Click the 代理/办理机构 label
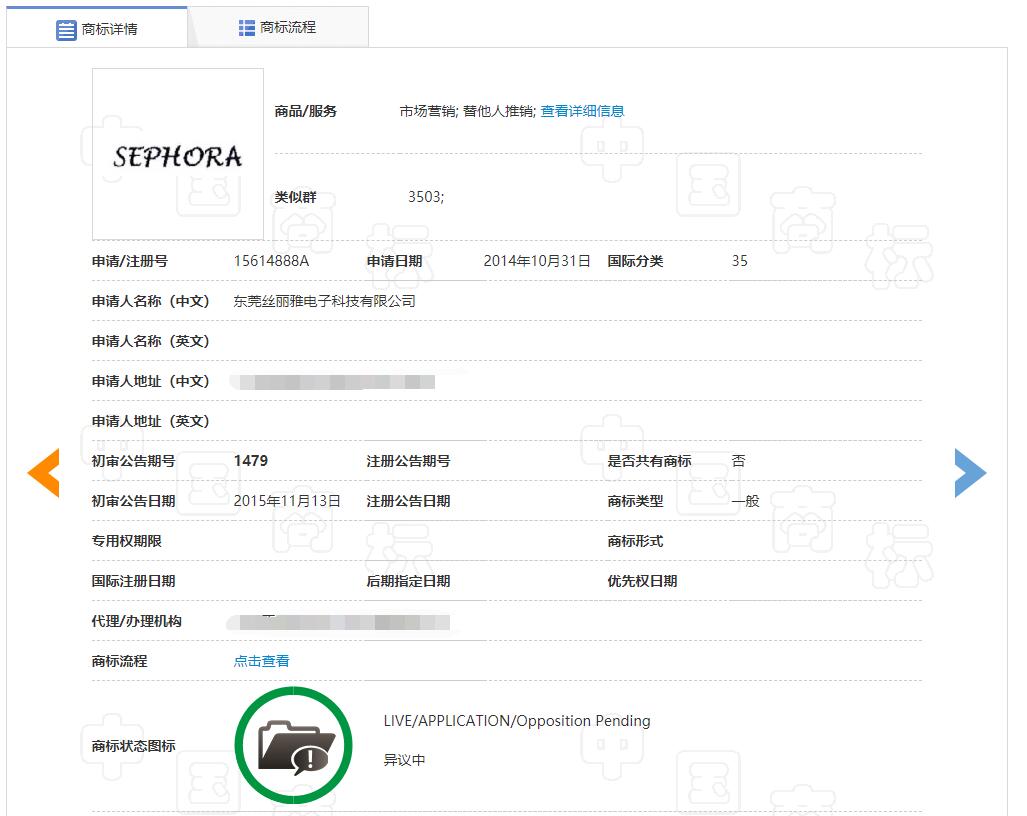Image resolution: width=1027 pixels, height=816 pixels. pos(136,621)
